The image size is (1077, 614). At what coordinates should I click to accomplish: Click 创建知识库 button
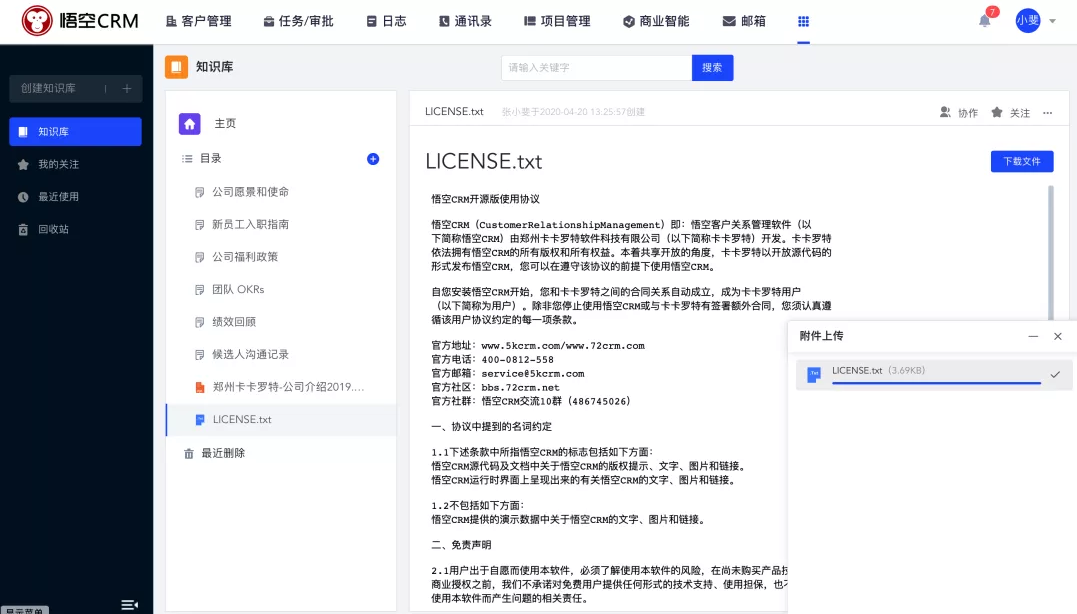[x=76, y=89]
